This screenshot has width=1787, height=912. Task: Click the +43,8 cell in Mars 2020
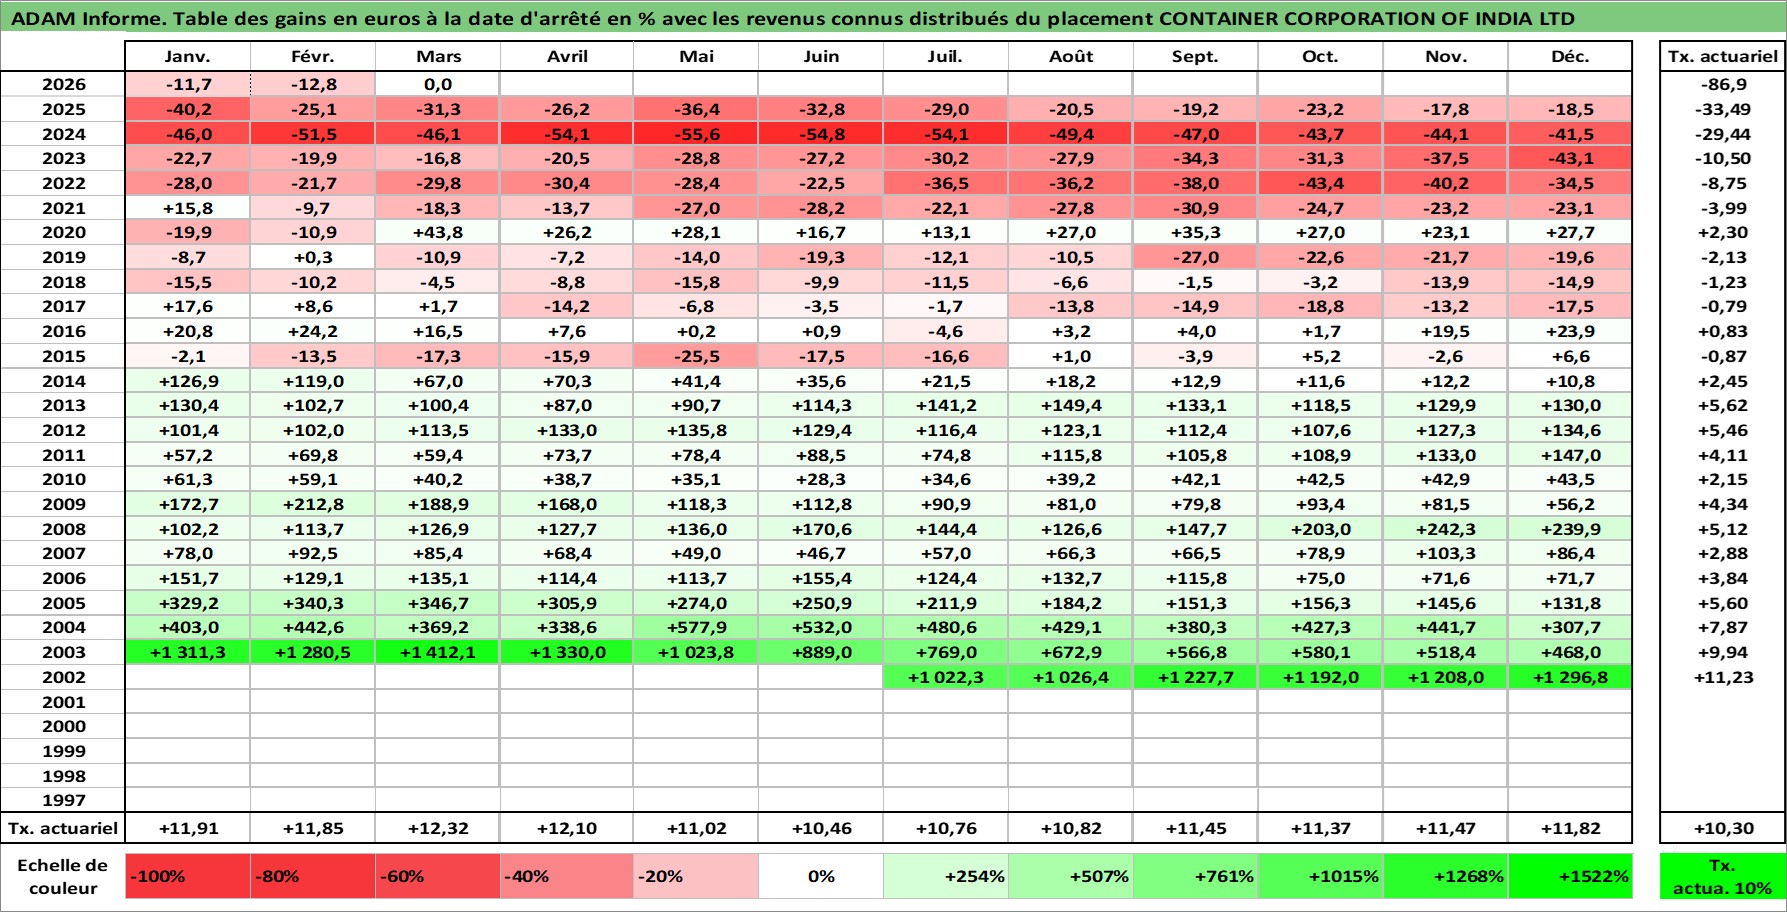437,232
